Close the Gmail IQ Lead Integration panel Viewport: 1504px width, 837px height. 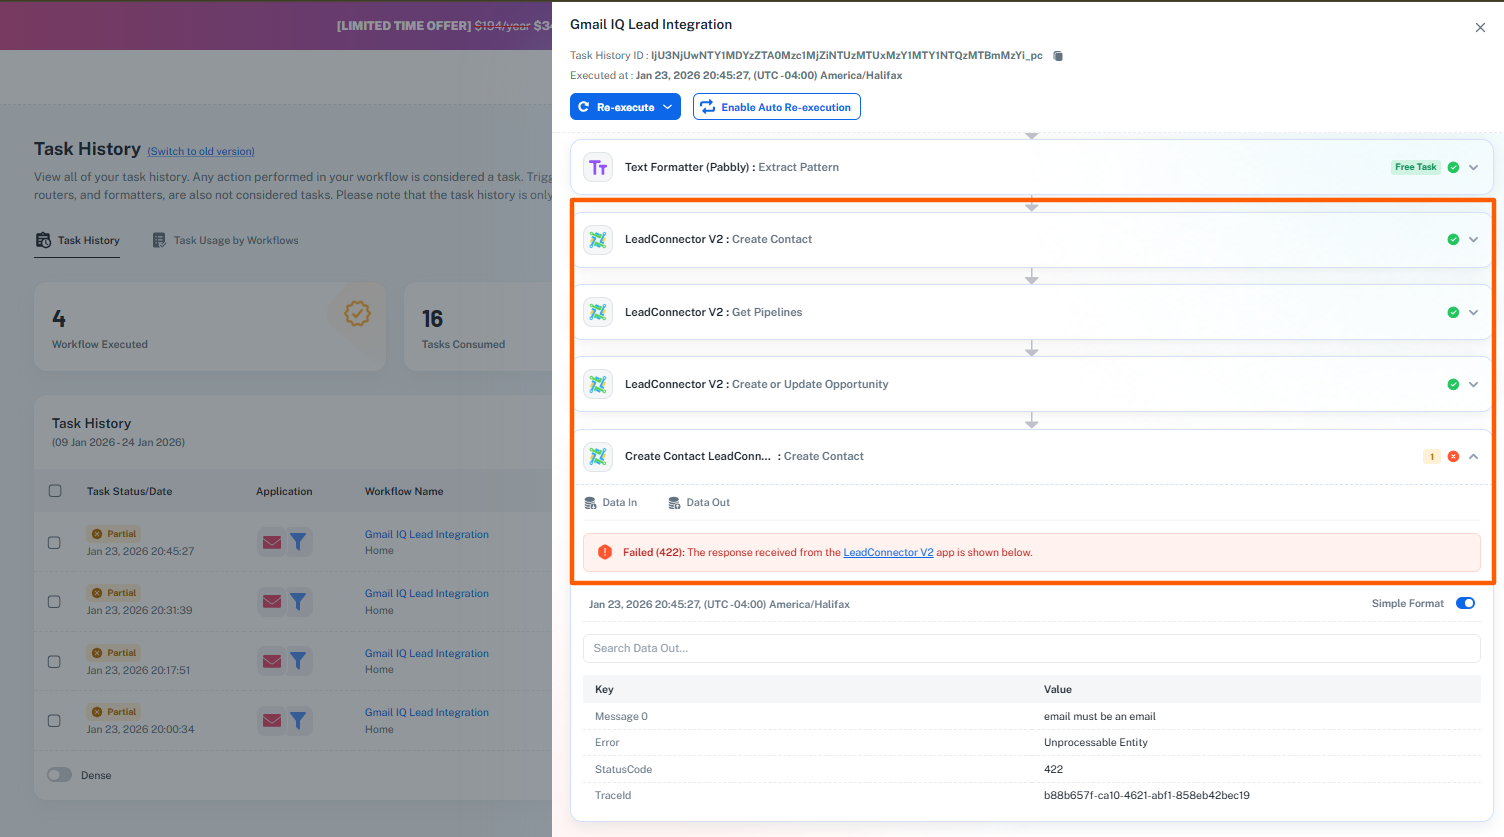tap(1480, 28)
